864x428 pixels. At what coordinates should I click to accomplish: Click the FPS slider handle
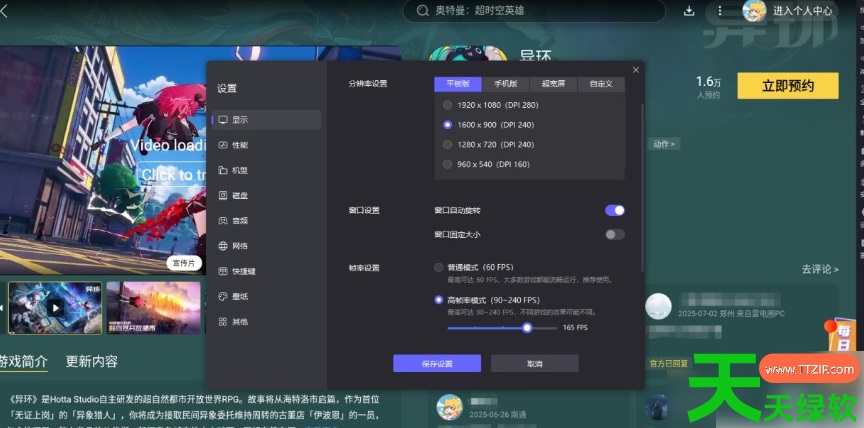[x=527, y=328]
